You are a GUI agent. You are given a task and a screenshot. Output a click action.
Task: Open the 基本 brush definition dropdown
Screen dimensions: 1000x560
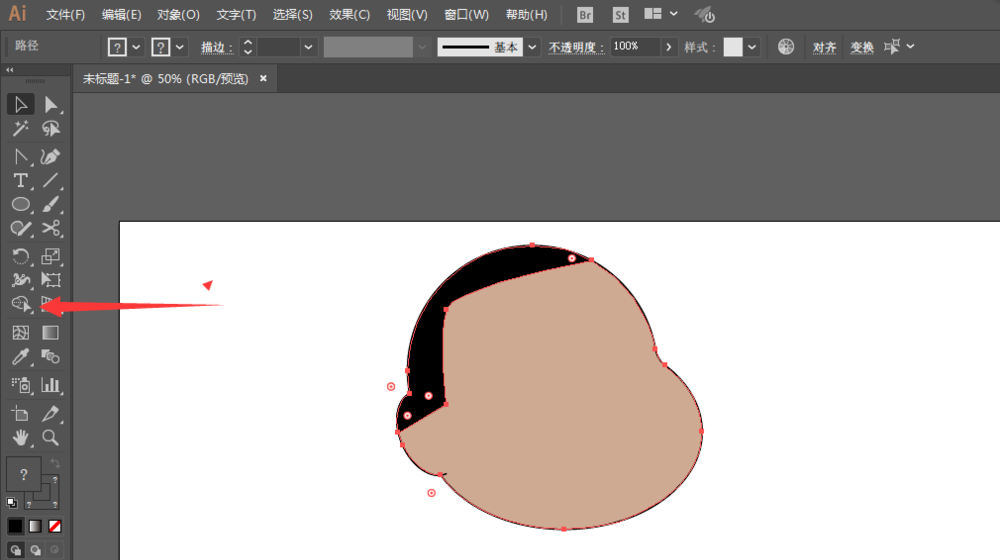point(532,47)
